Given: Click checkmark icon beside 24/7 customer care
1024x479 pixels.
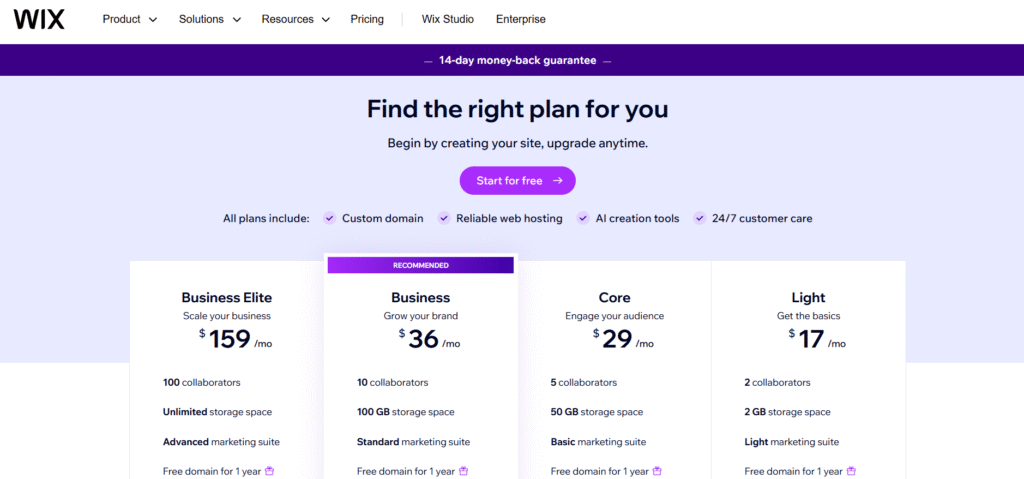Looking at the screenshot, I should (700, 218).
